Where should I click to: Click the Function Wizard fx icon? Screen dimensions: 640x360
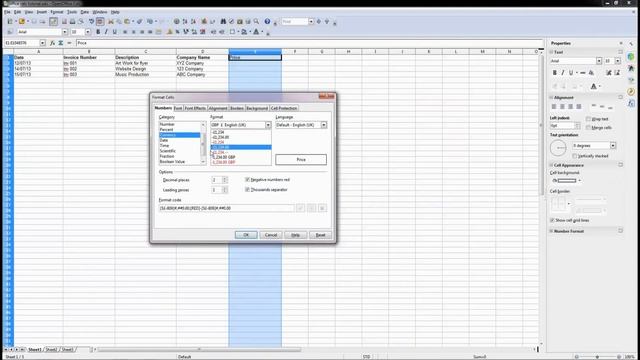(52, 43)
